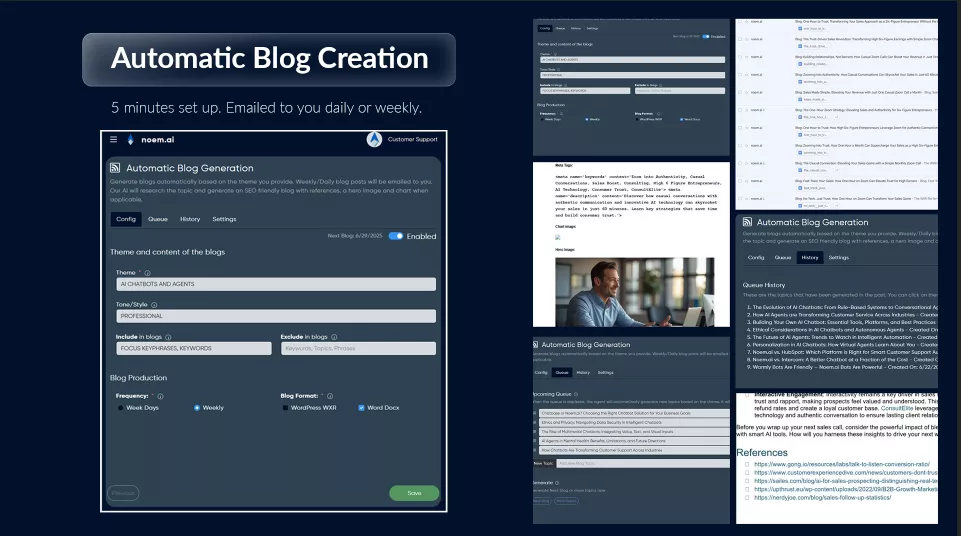Open the History tab in main panel
The height and width of the screenshot is (536, 961).
click(x=189, y=218)
